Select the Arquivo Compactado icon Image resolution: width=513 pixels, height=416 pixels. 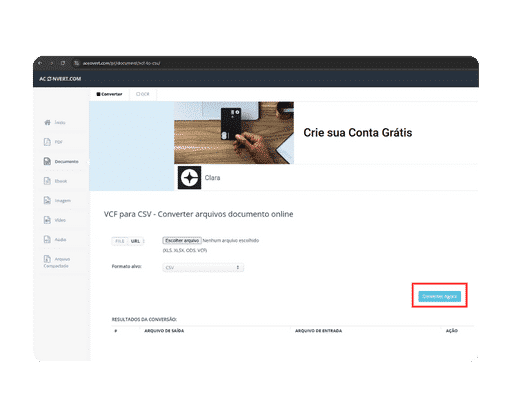(x=47, y=259)
